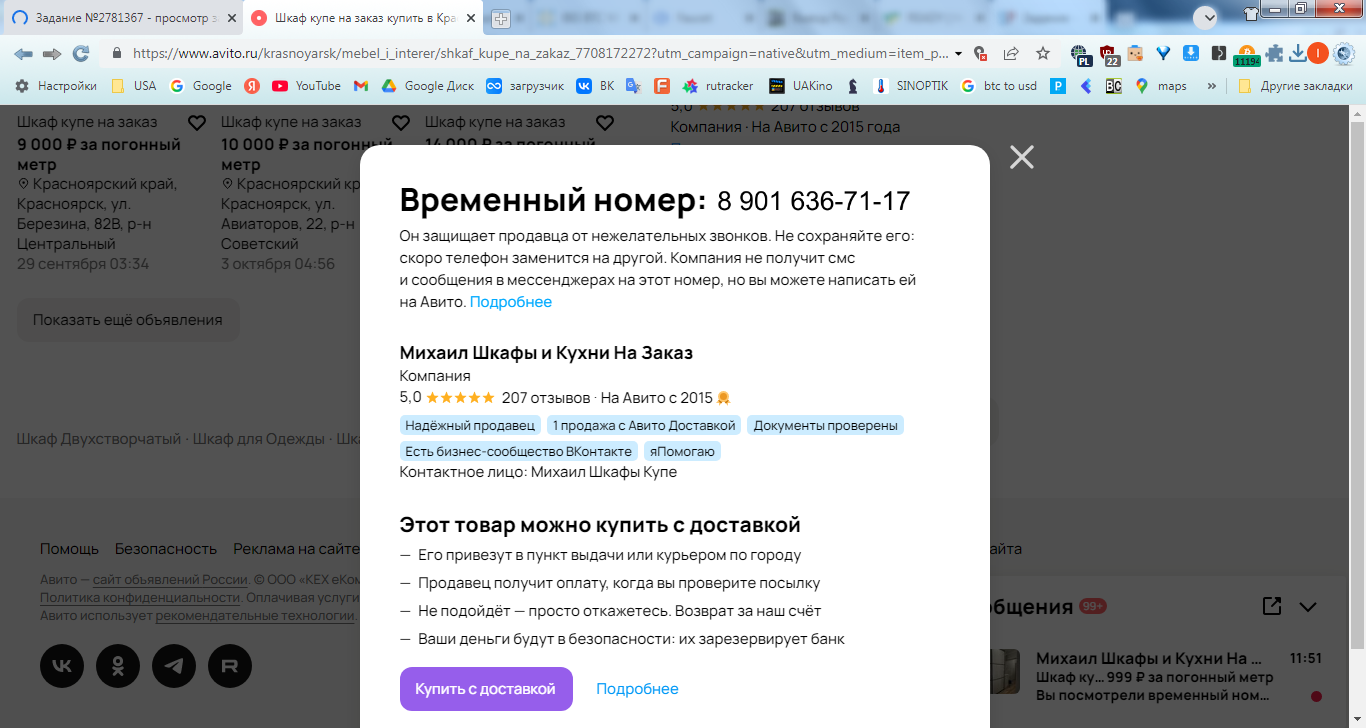Viewport: 1366px width, 728px height.
Task: Open the uBlock shield extension with 22 badge
Action: (x=1108, y=54)
